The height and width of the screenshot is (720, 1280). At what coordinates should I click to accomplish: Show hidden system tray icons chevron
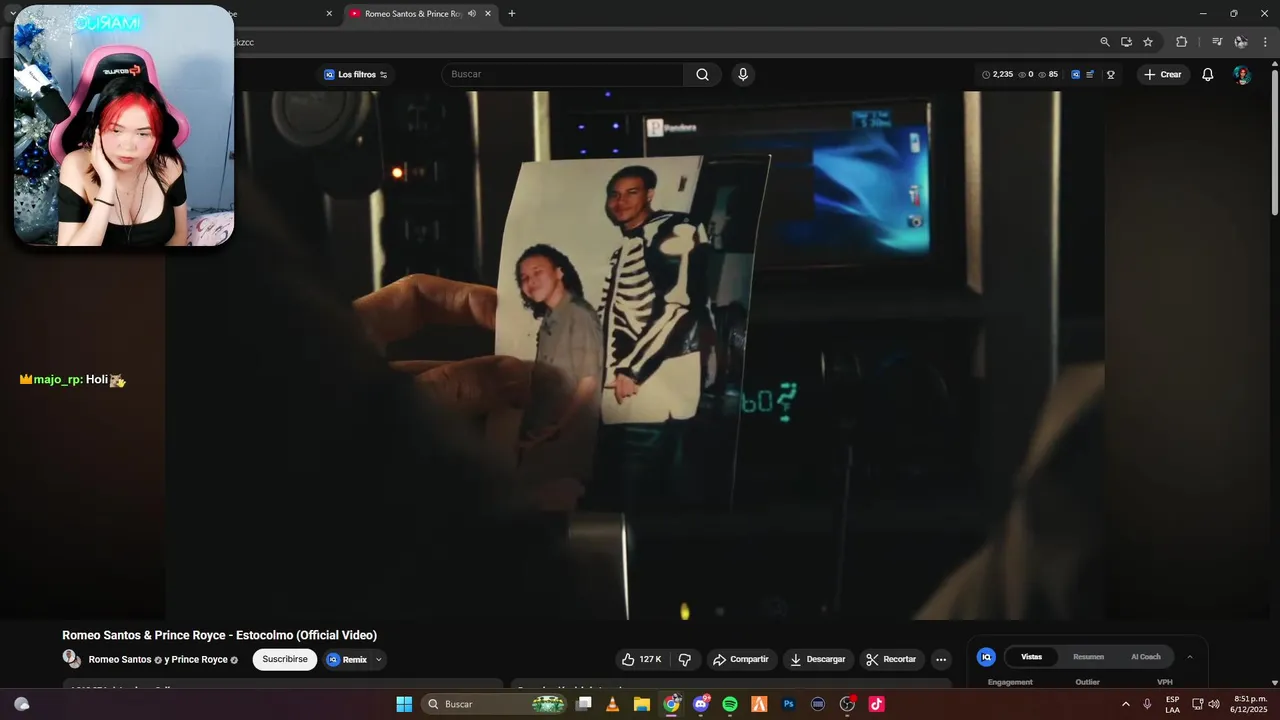(x=1125, y=704)
